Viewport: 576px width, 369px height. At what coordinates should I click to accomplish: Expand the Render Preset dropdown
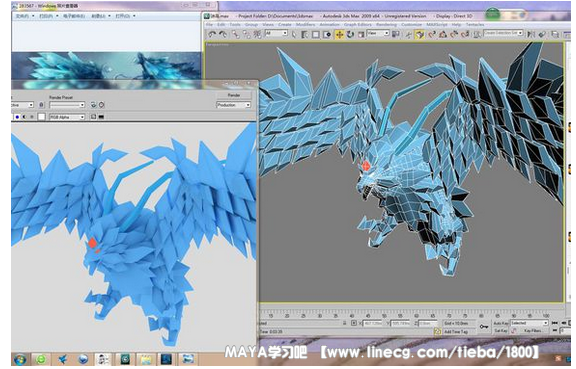(x=67, y=105)
